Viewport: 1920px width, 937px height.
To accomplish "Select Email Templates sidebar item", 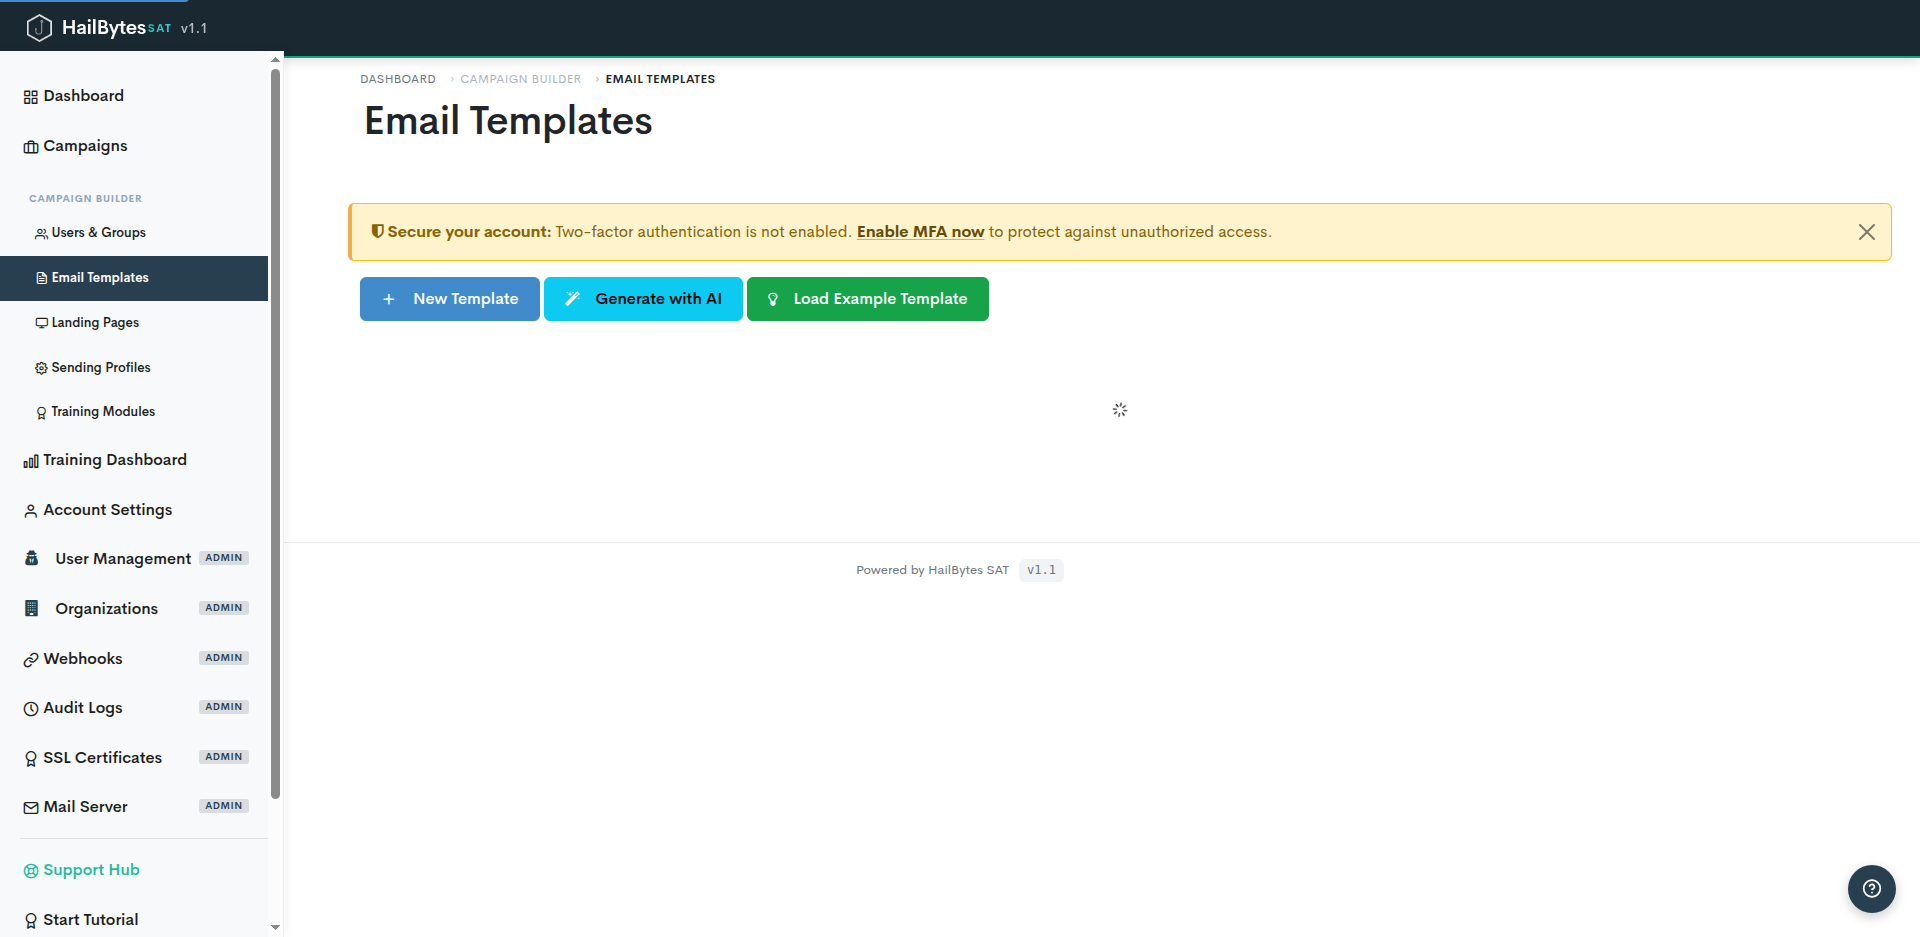I will [x=134, y=278].
